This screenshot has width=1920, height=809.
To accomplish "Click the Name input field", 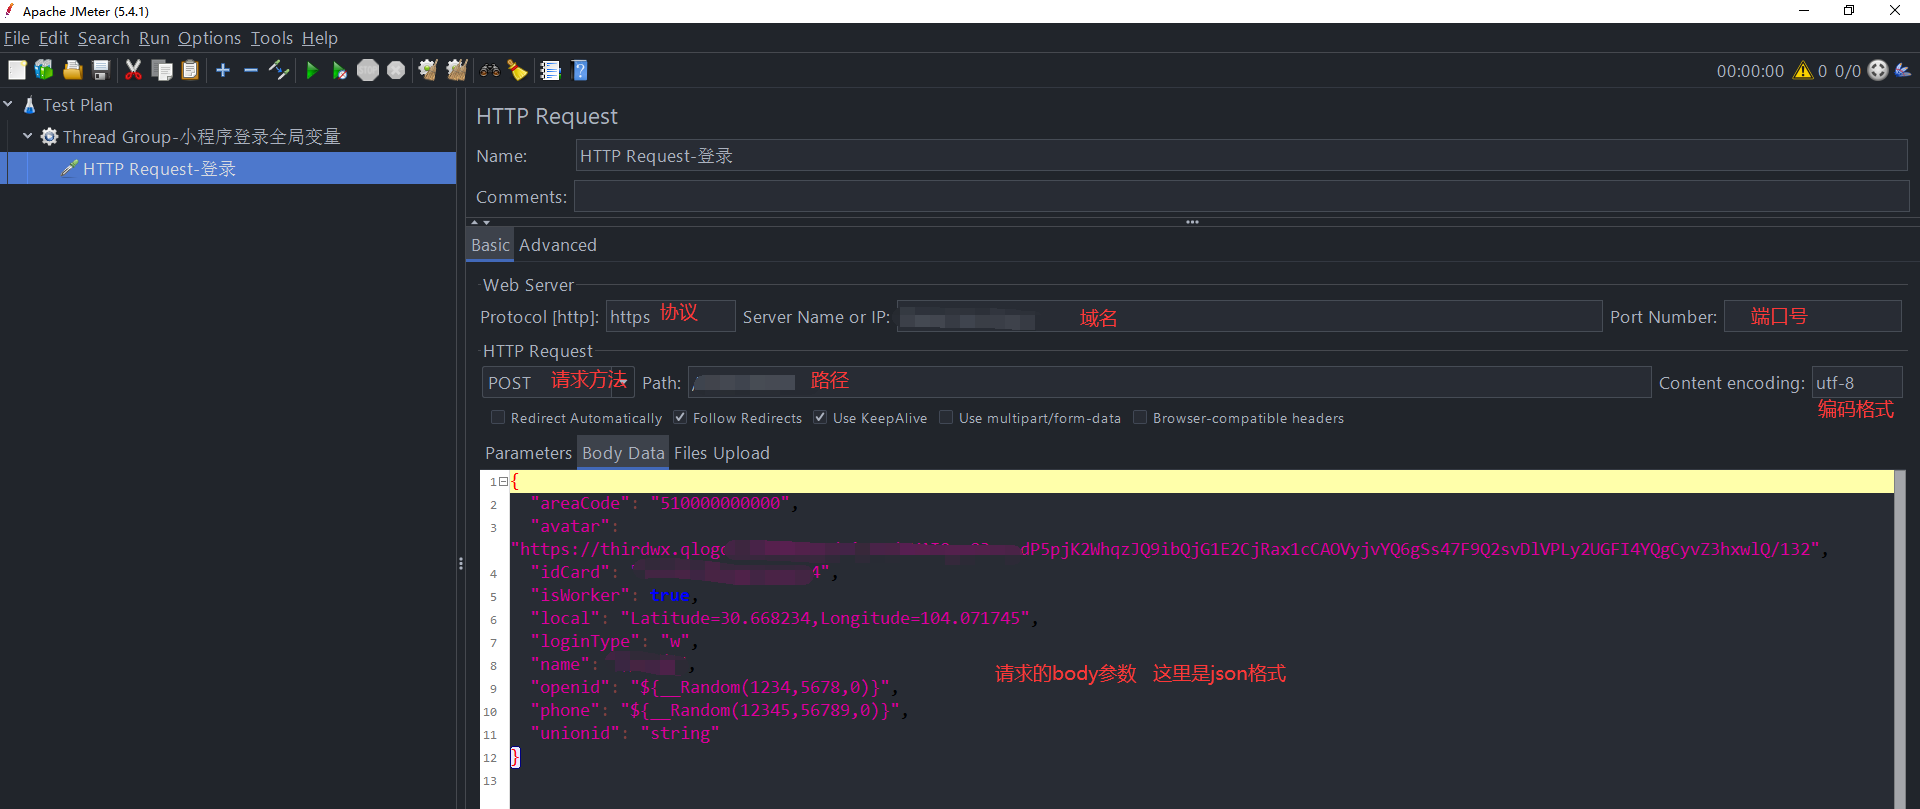I will click(1241, 156).
